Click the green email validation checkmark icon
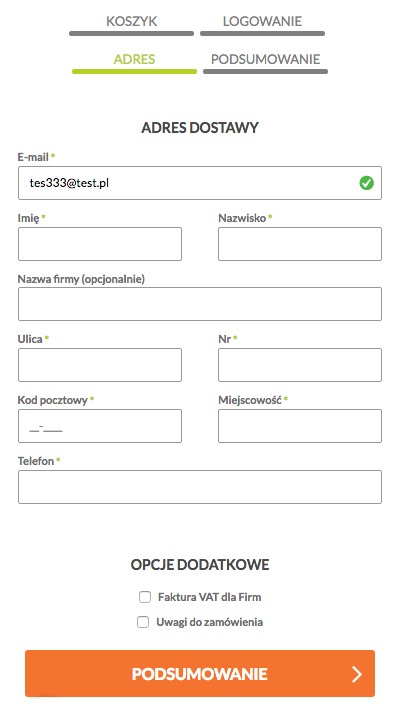Screen dimensions: 400x711 (366, 183)
